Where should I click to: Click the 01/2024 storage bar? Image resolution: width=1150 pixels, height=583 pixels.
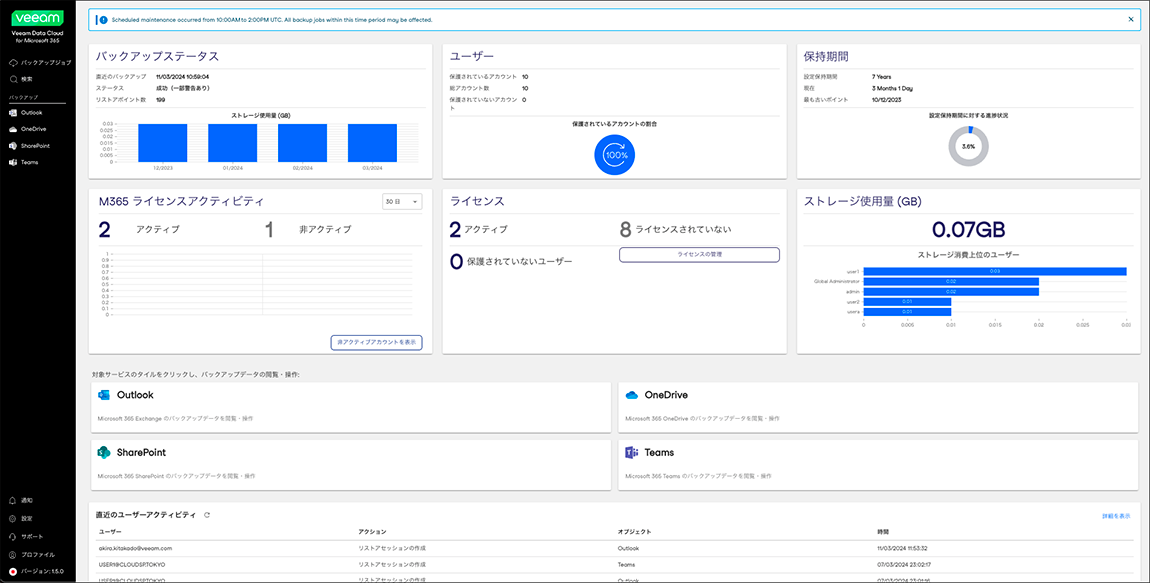(232, 142)
